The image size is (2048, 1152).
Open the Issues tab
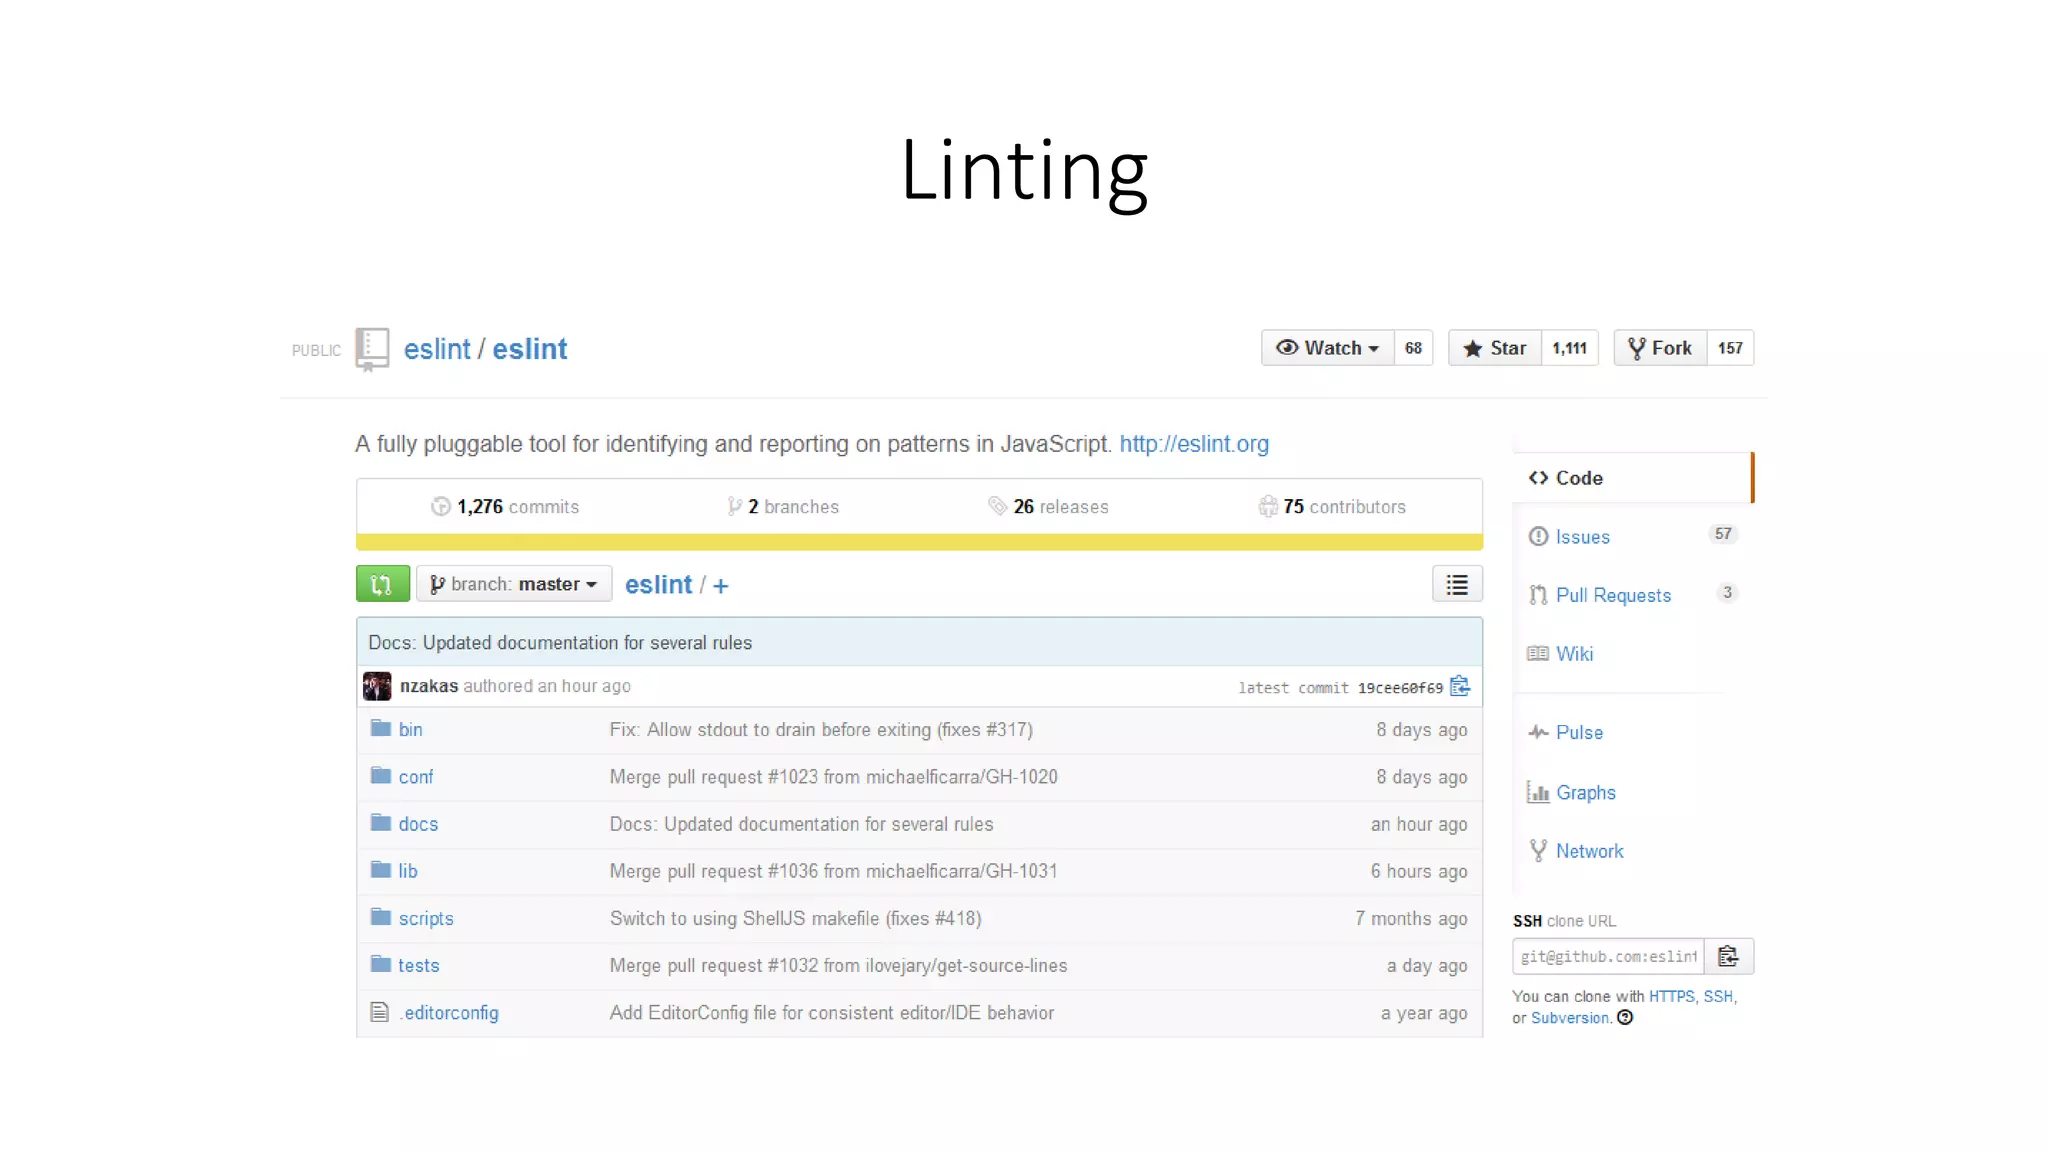click(x=1582, y=537)
